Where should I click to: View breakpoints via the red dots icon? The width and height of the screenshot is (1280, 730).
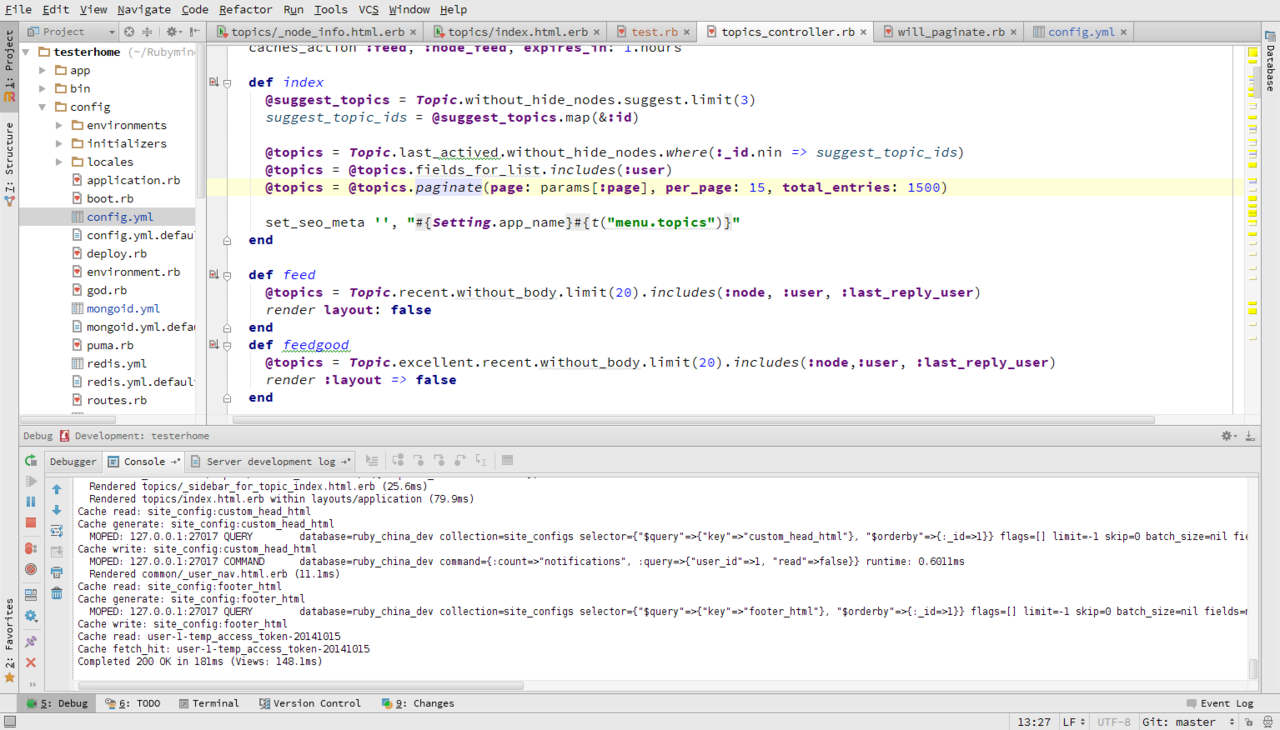(31, 549)
